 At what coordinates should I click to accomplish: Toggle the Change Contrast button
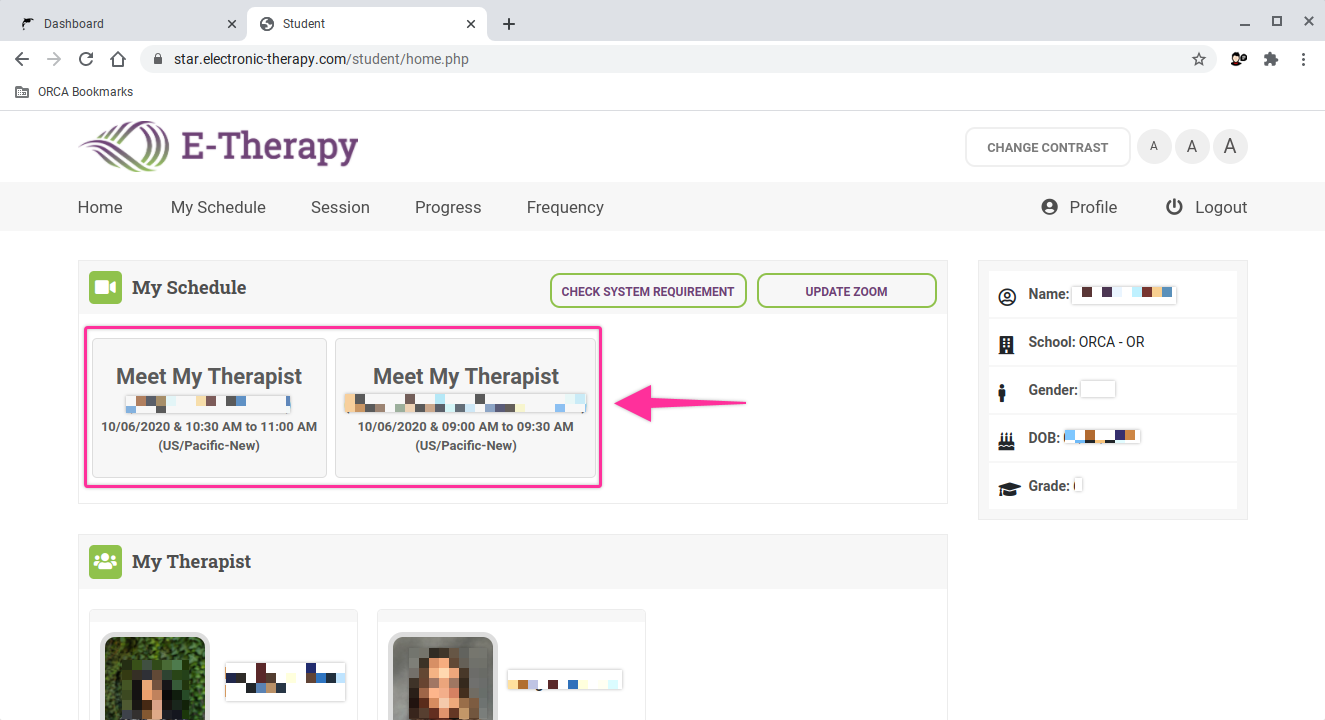1047,147
